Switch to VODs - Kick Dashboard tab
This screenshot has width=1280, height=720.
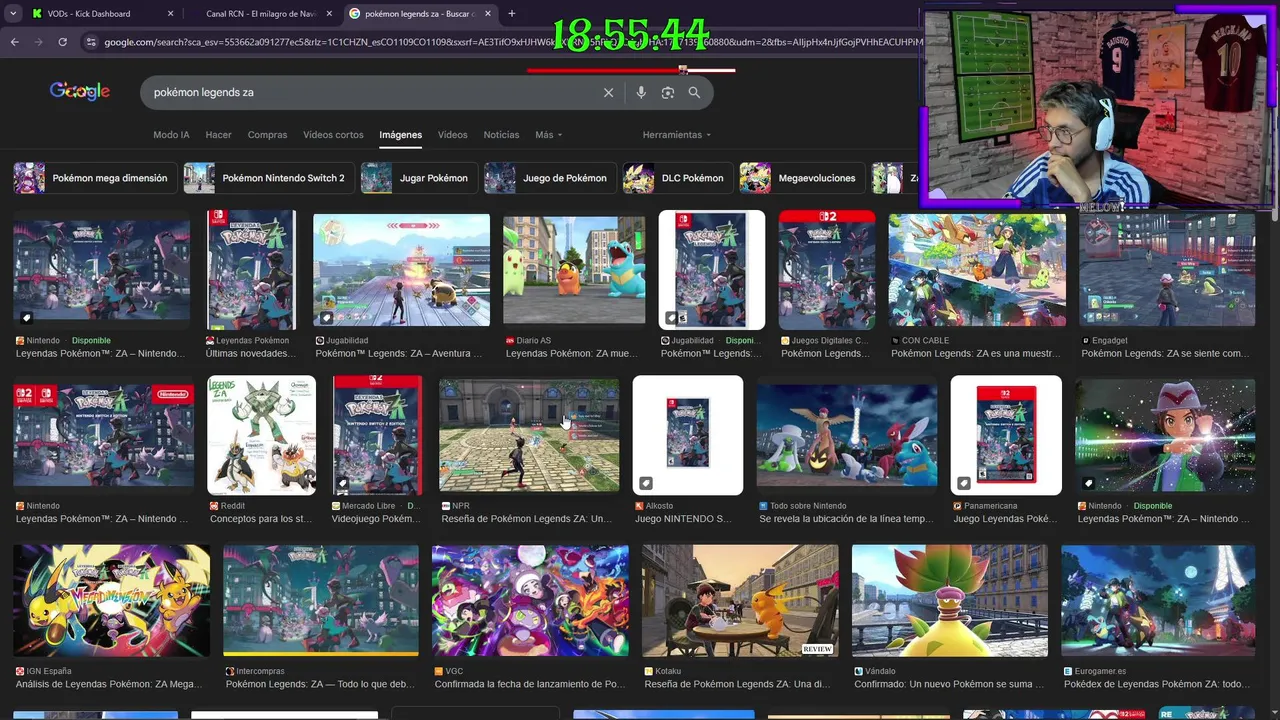pos(100,14)
